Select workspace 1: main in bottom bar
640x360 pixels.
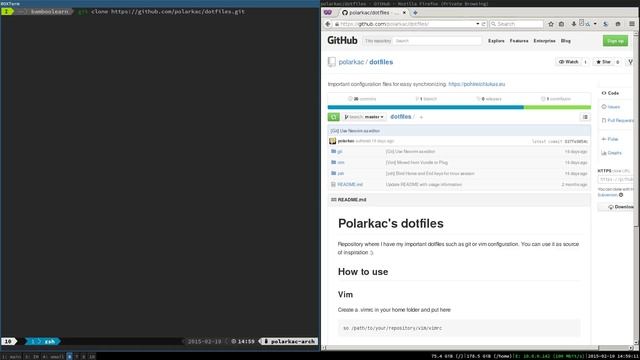tap(11, 357)
